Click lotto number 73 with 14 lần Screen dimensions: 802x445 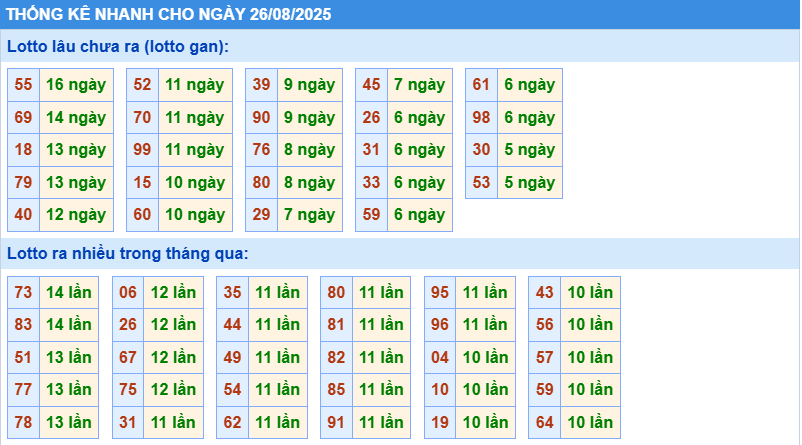23,293
